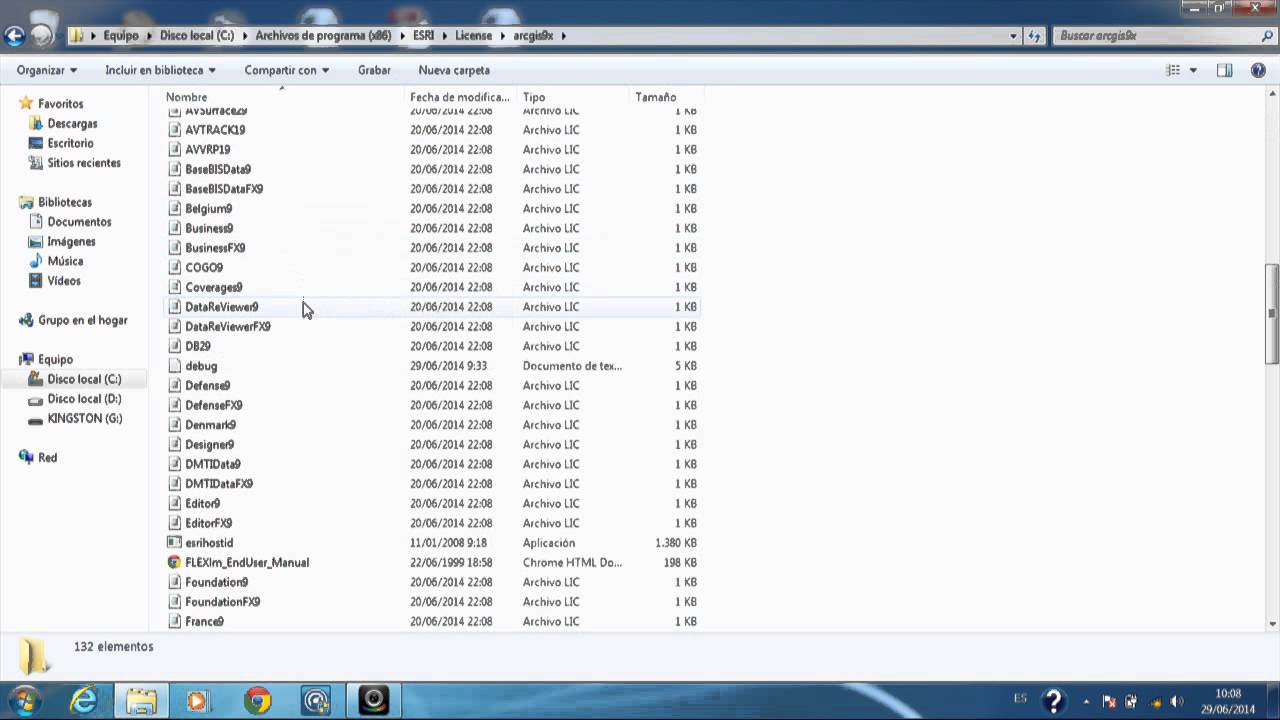The height and width of the screenshot is (720, 1280).
Task: Click the Música library icon
Action: point(36,261)
